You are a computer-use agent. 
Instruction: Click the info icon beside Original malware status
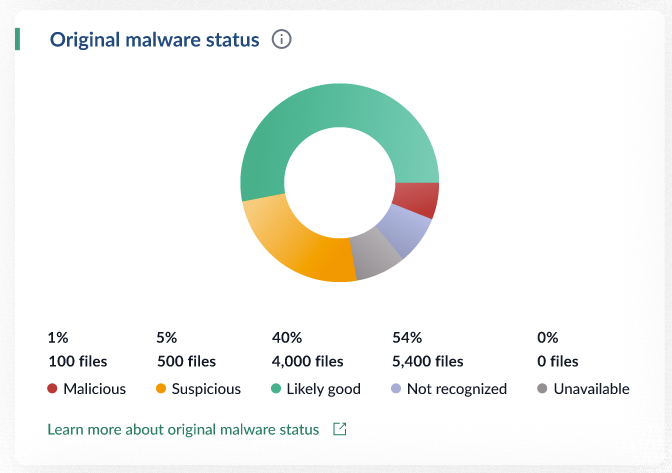282,40
